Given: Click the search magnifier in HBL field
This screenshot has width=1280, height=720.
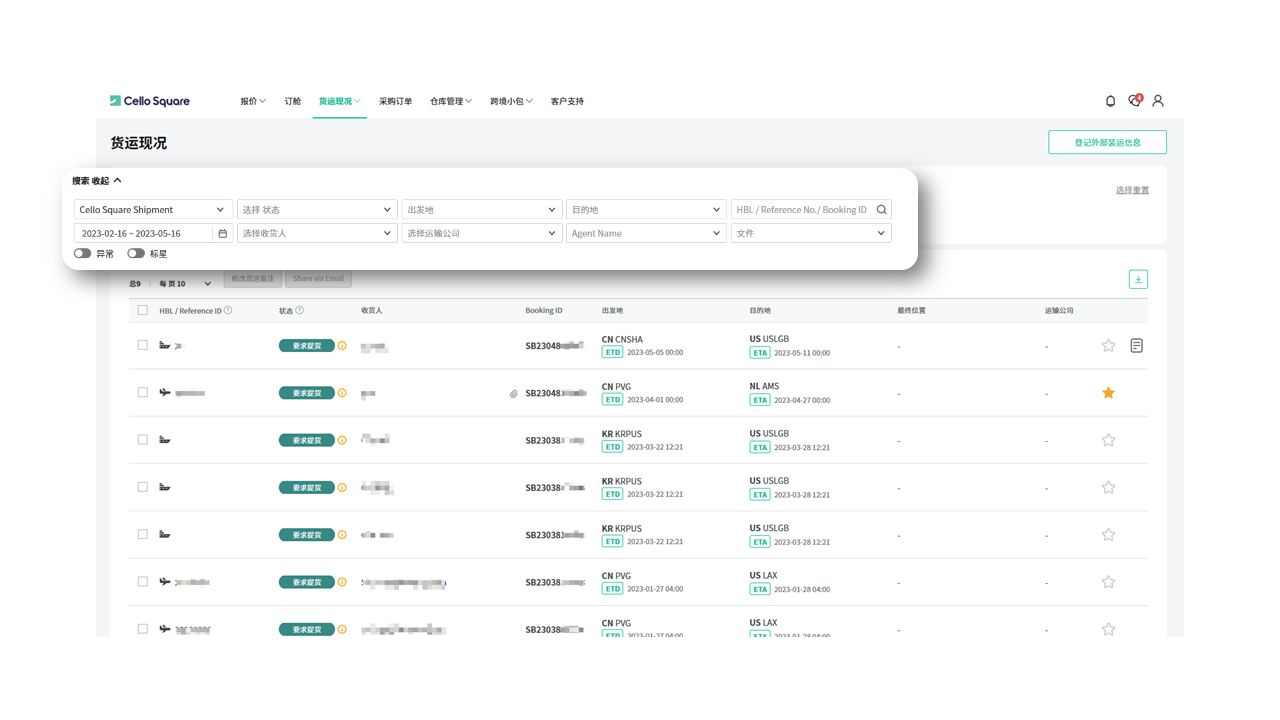Looking at the screenshot, I should tap(881, 210).
